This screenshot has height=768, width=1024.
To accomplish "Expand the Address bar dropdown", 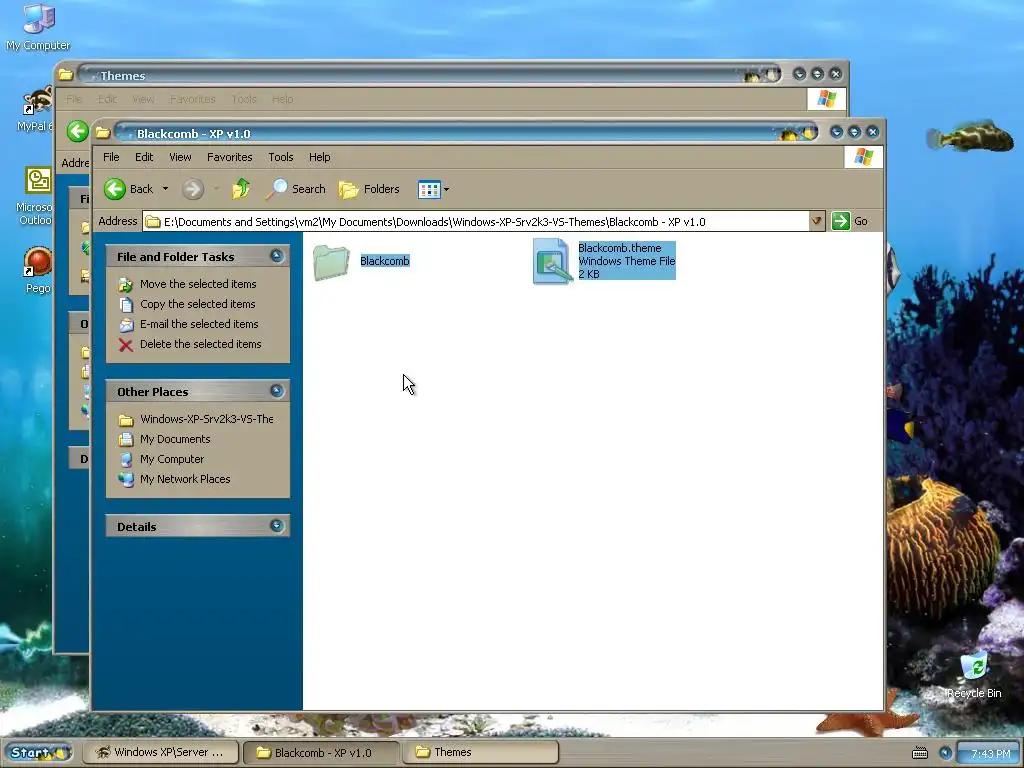I will click(816, 221).
